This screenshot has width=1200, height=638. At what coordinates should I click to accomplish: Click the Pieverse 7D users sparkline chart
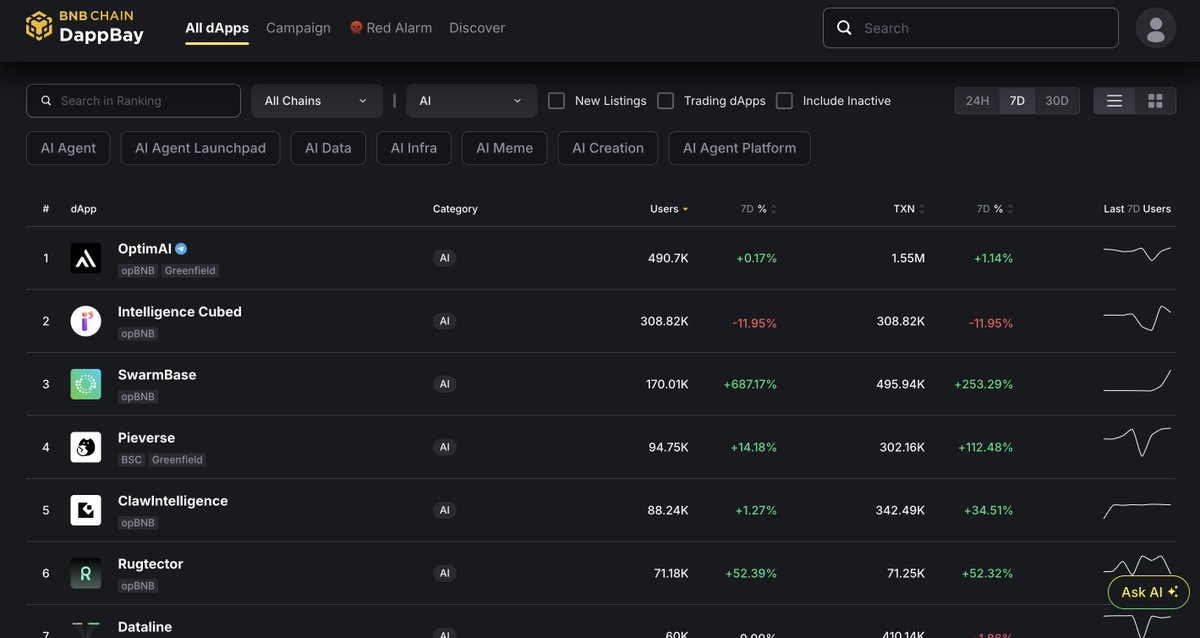click(1137, 441)
